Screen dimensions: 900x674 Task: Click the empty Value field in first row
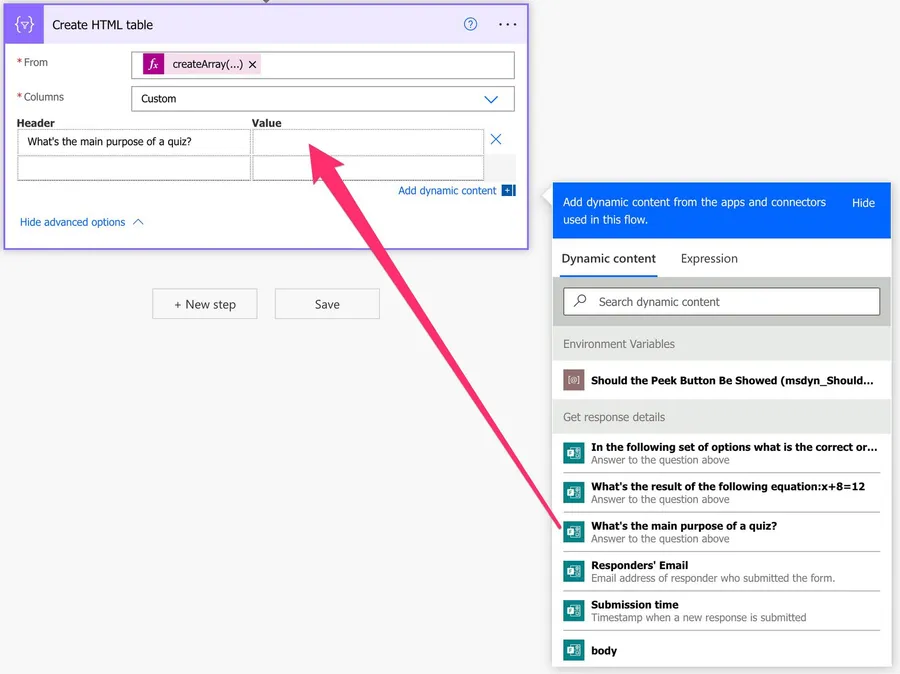pos(367,142)
